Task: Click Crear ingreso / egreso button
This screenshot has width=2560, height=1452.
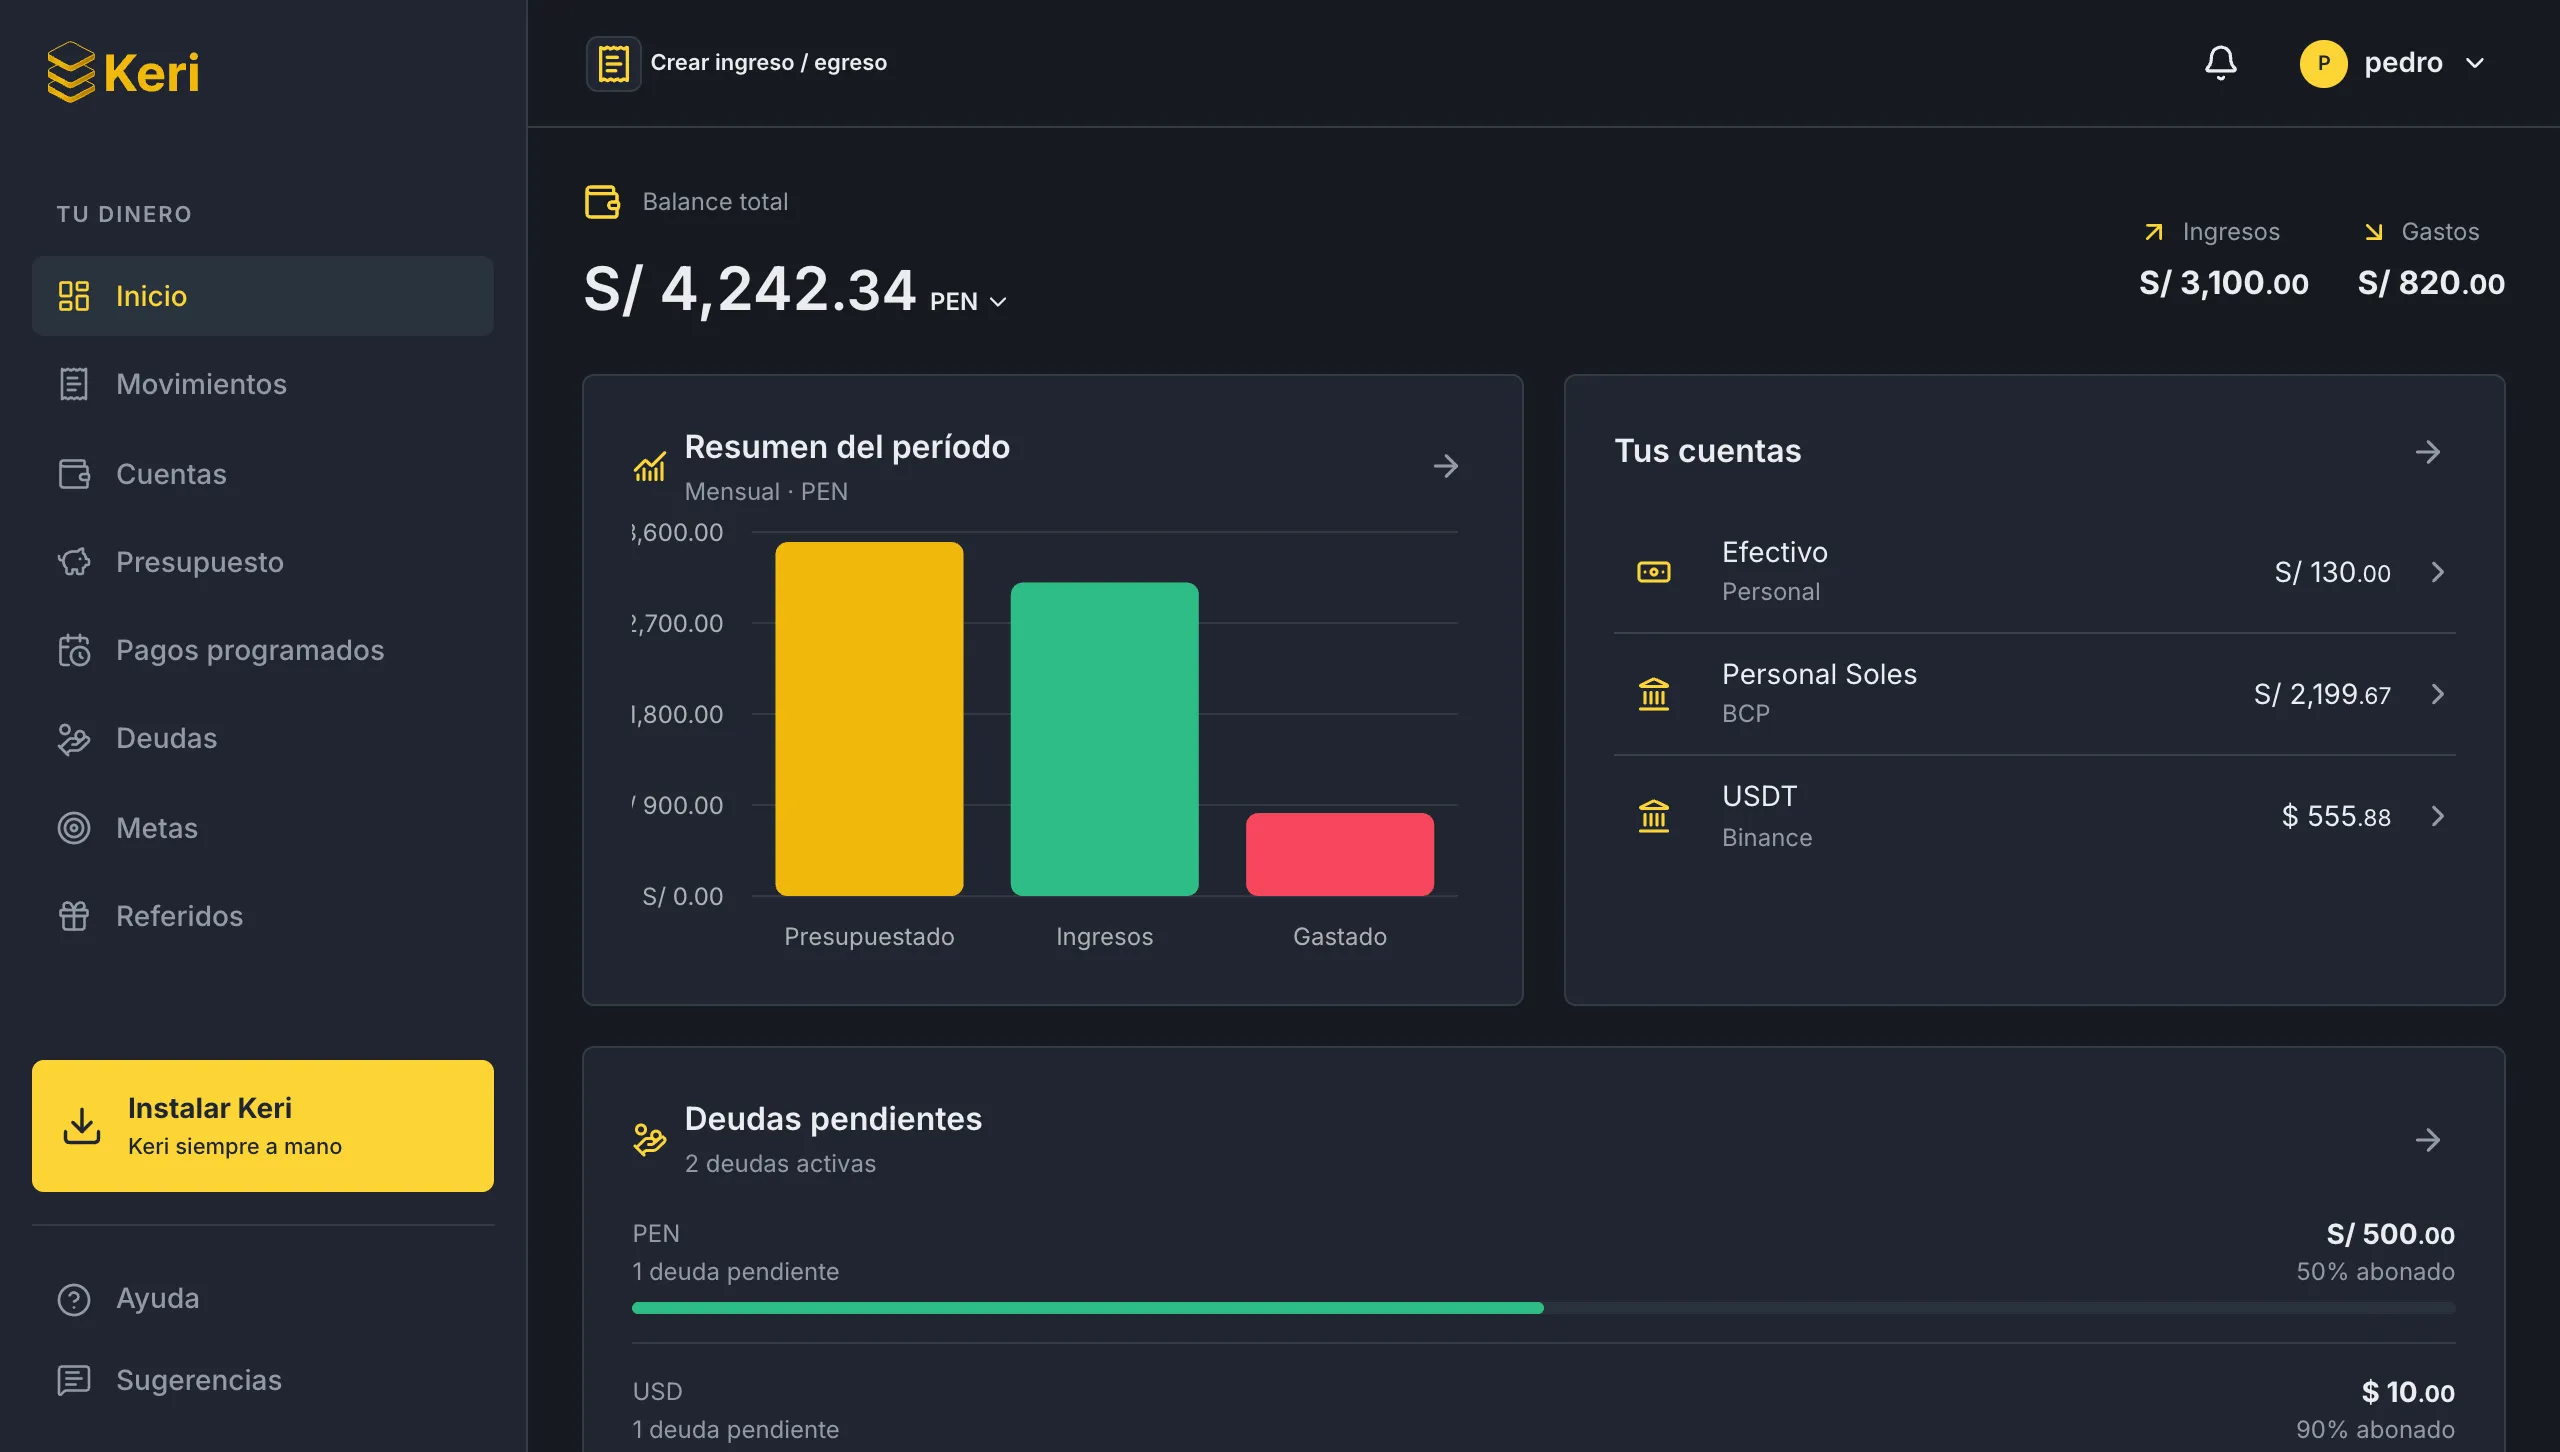Action: pos(737,63)
